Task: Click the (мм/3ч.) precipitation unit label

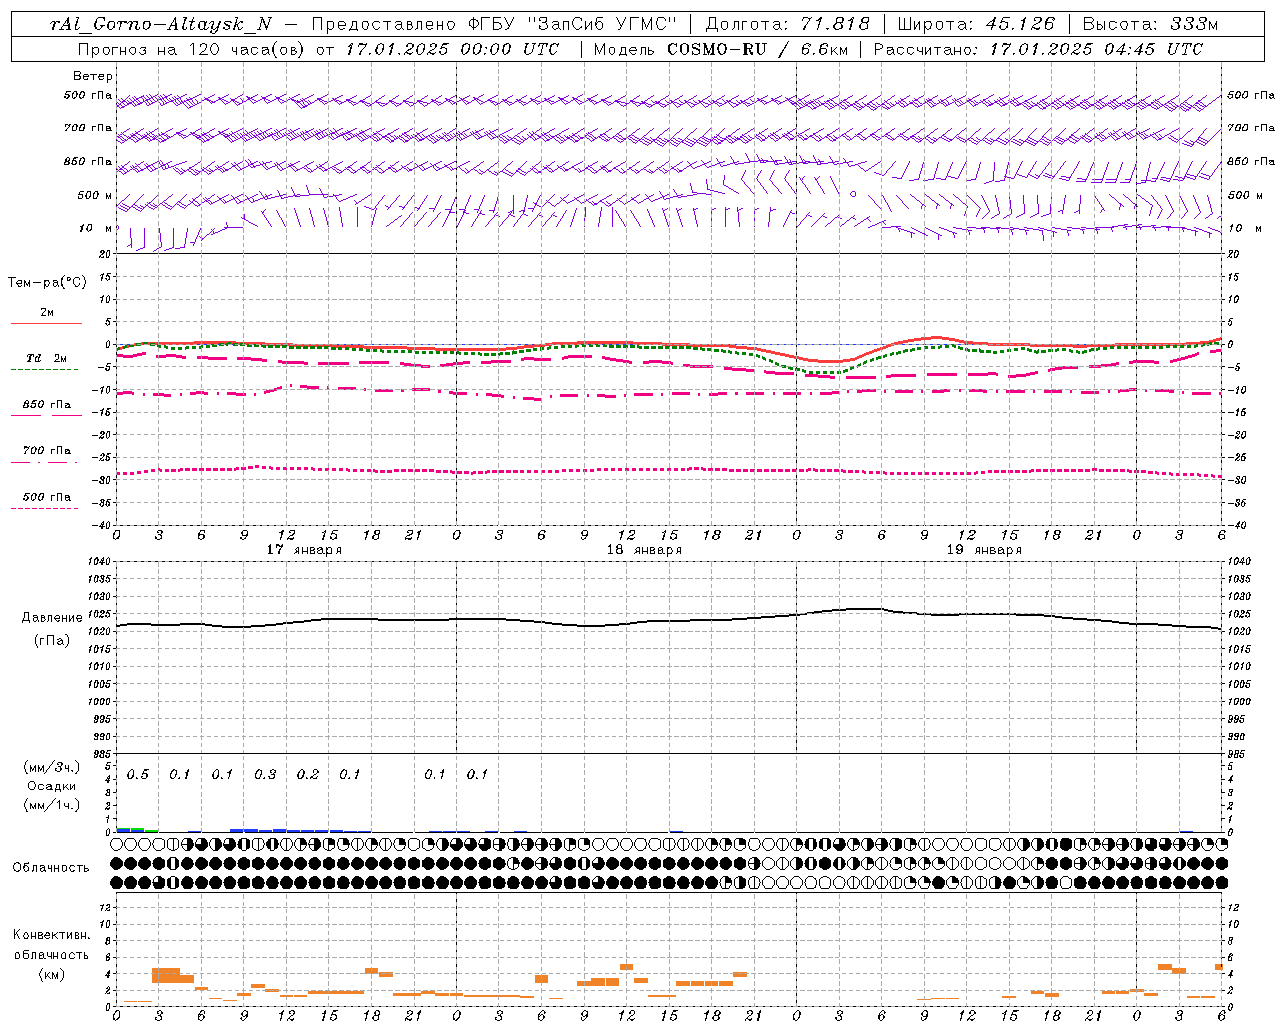Action: coord(52,767)
